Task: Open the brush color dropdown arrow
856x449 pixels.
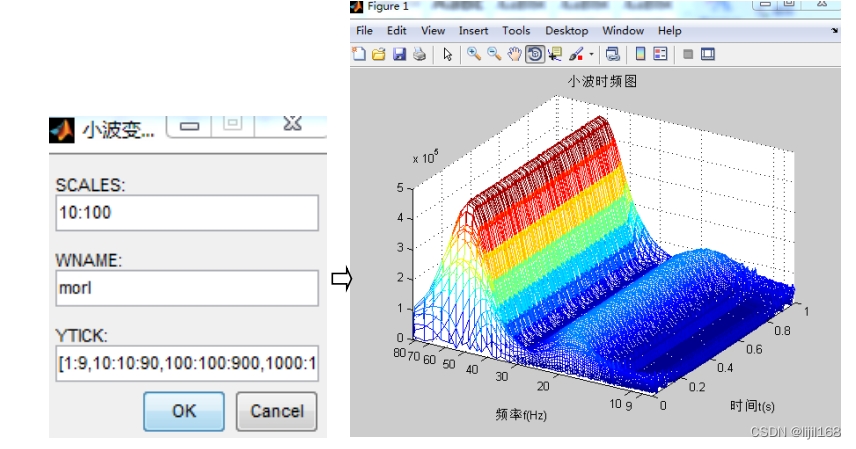Action: [591, 54]
